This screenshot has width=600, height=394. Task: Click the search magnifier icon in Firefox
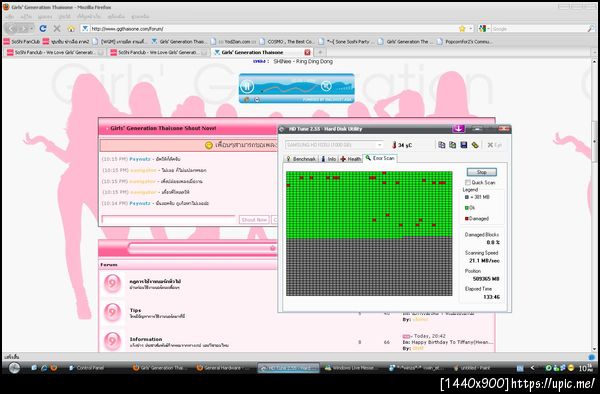pos(591,29)
